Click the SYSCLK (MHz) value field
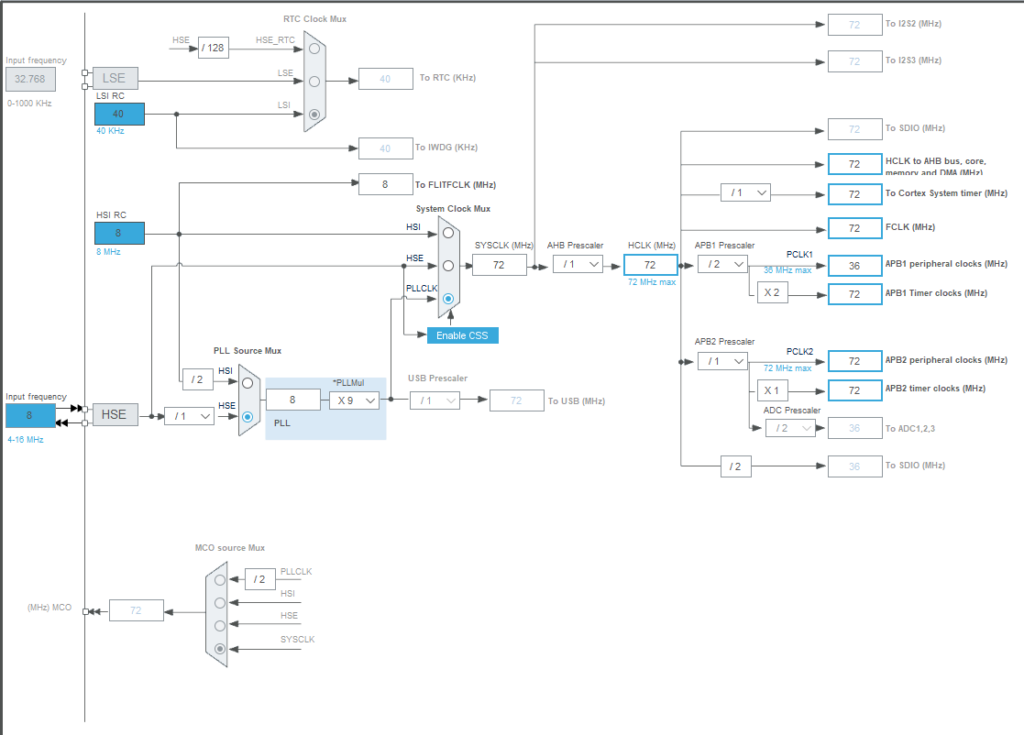This screenshot has width=1024, height=735. (x=499, y=265)
